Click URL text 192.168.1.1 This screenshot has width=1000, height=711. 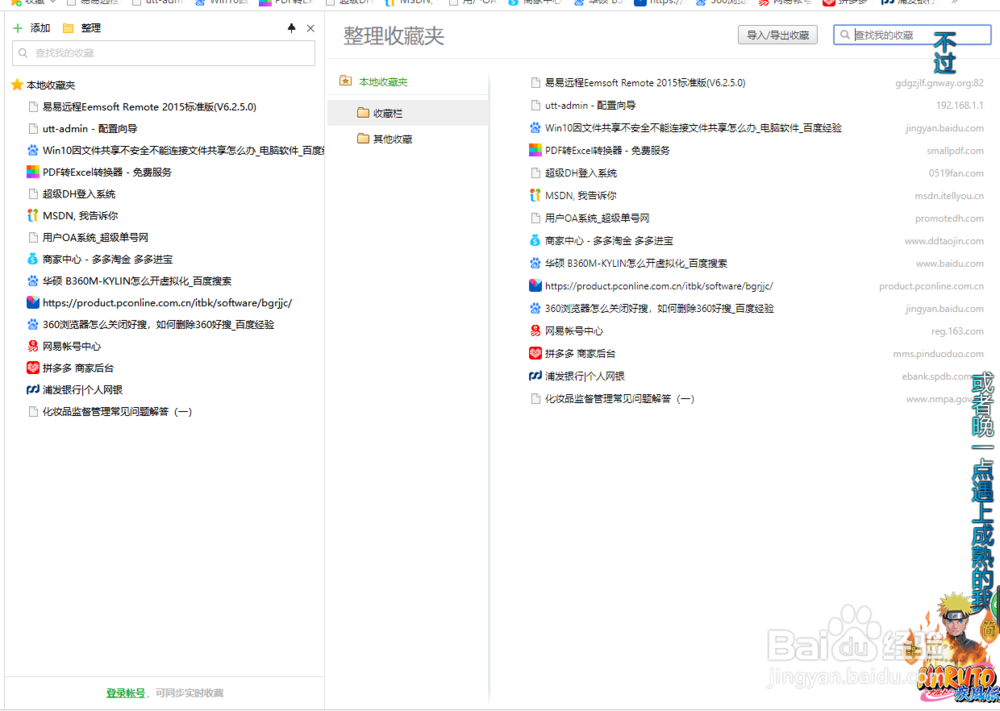point(959,105)
